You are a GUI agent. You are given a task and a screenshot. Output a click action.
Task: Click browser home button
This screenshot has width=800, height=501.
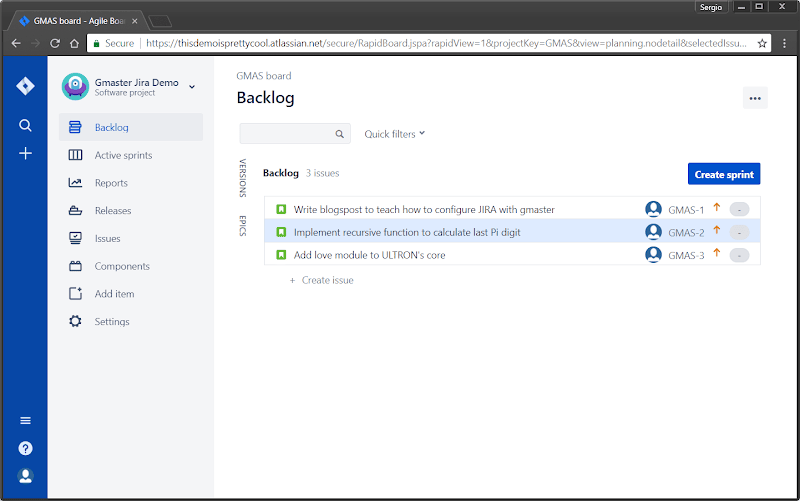click(74, 43)
